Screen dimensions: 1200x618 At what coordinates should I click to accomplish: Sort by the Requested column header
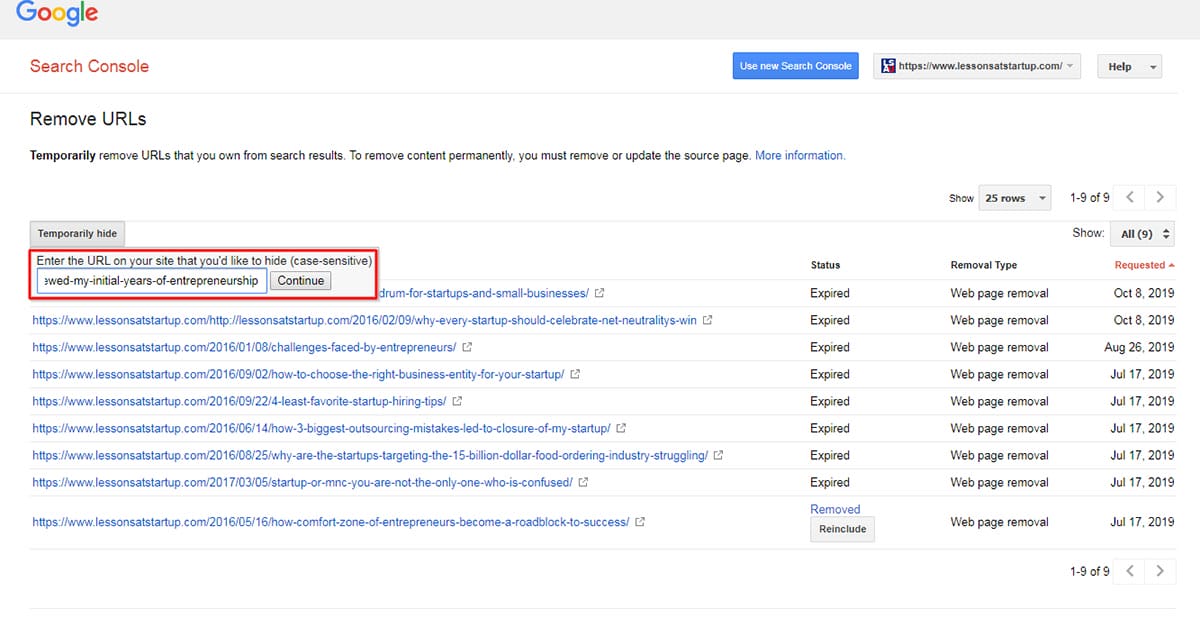coord(1143,265)
